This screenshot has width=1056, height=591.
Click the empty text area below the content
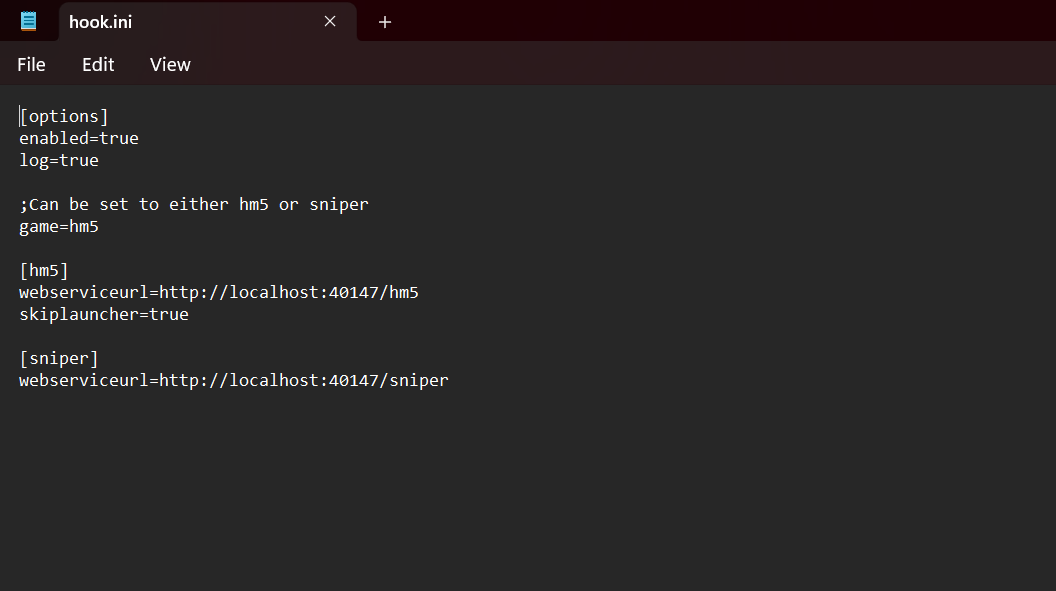pyautogui.click(x=528, y=491)
